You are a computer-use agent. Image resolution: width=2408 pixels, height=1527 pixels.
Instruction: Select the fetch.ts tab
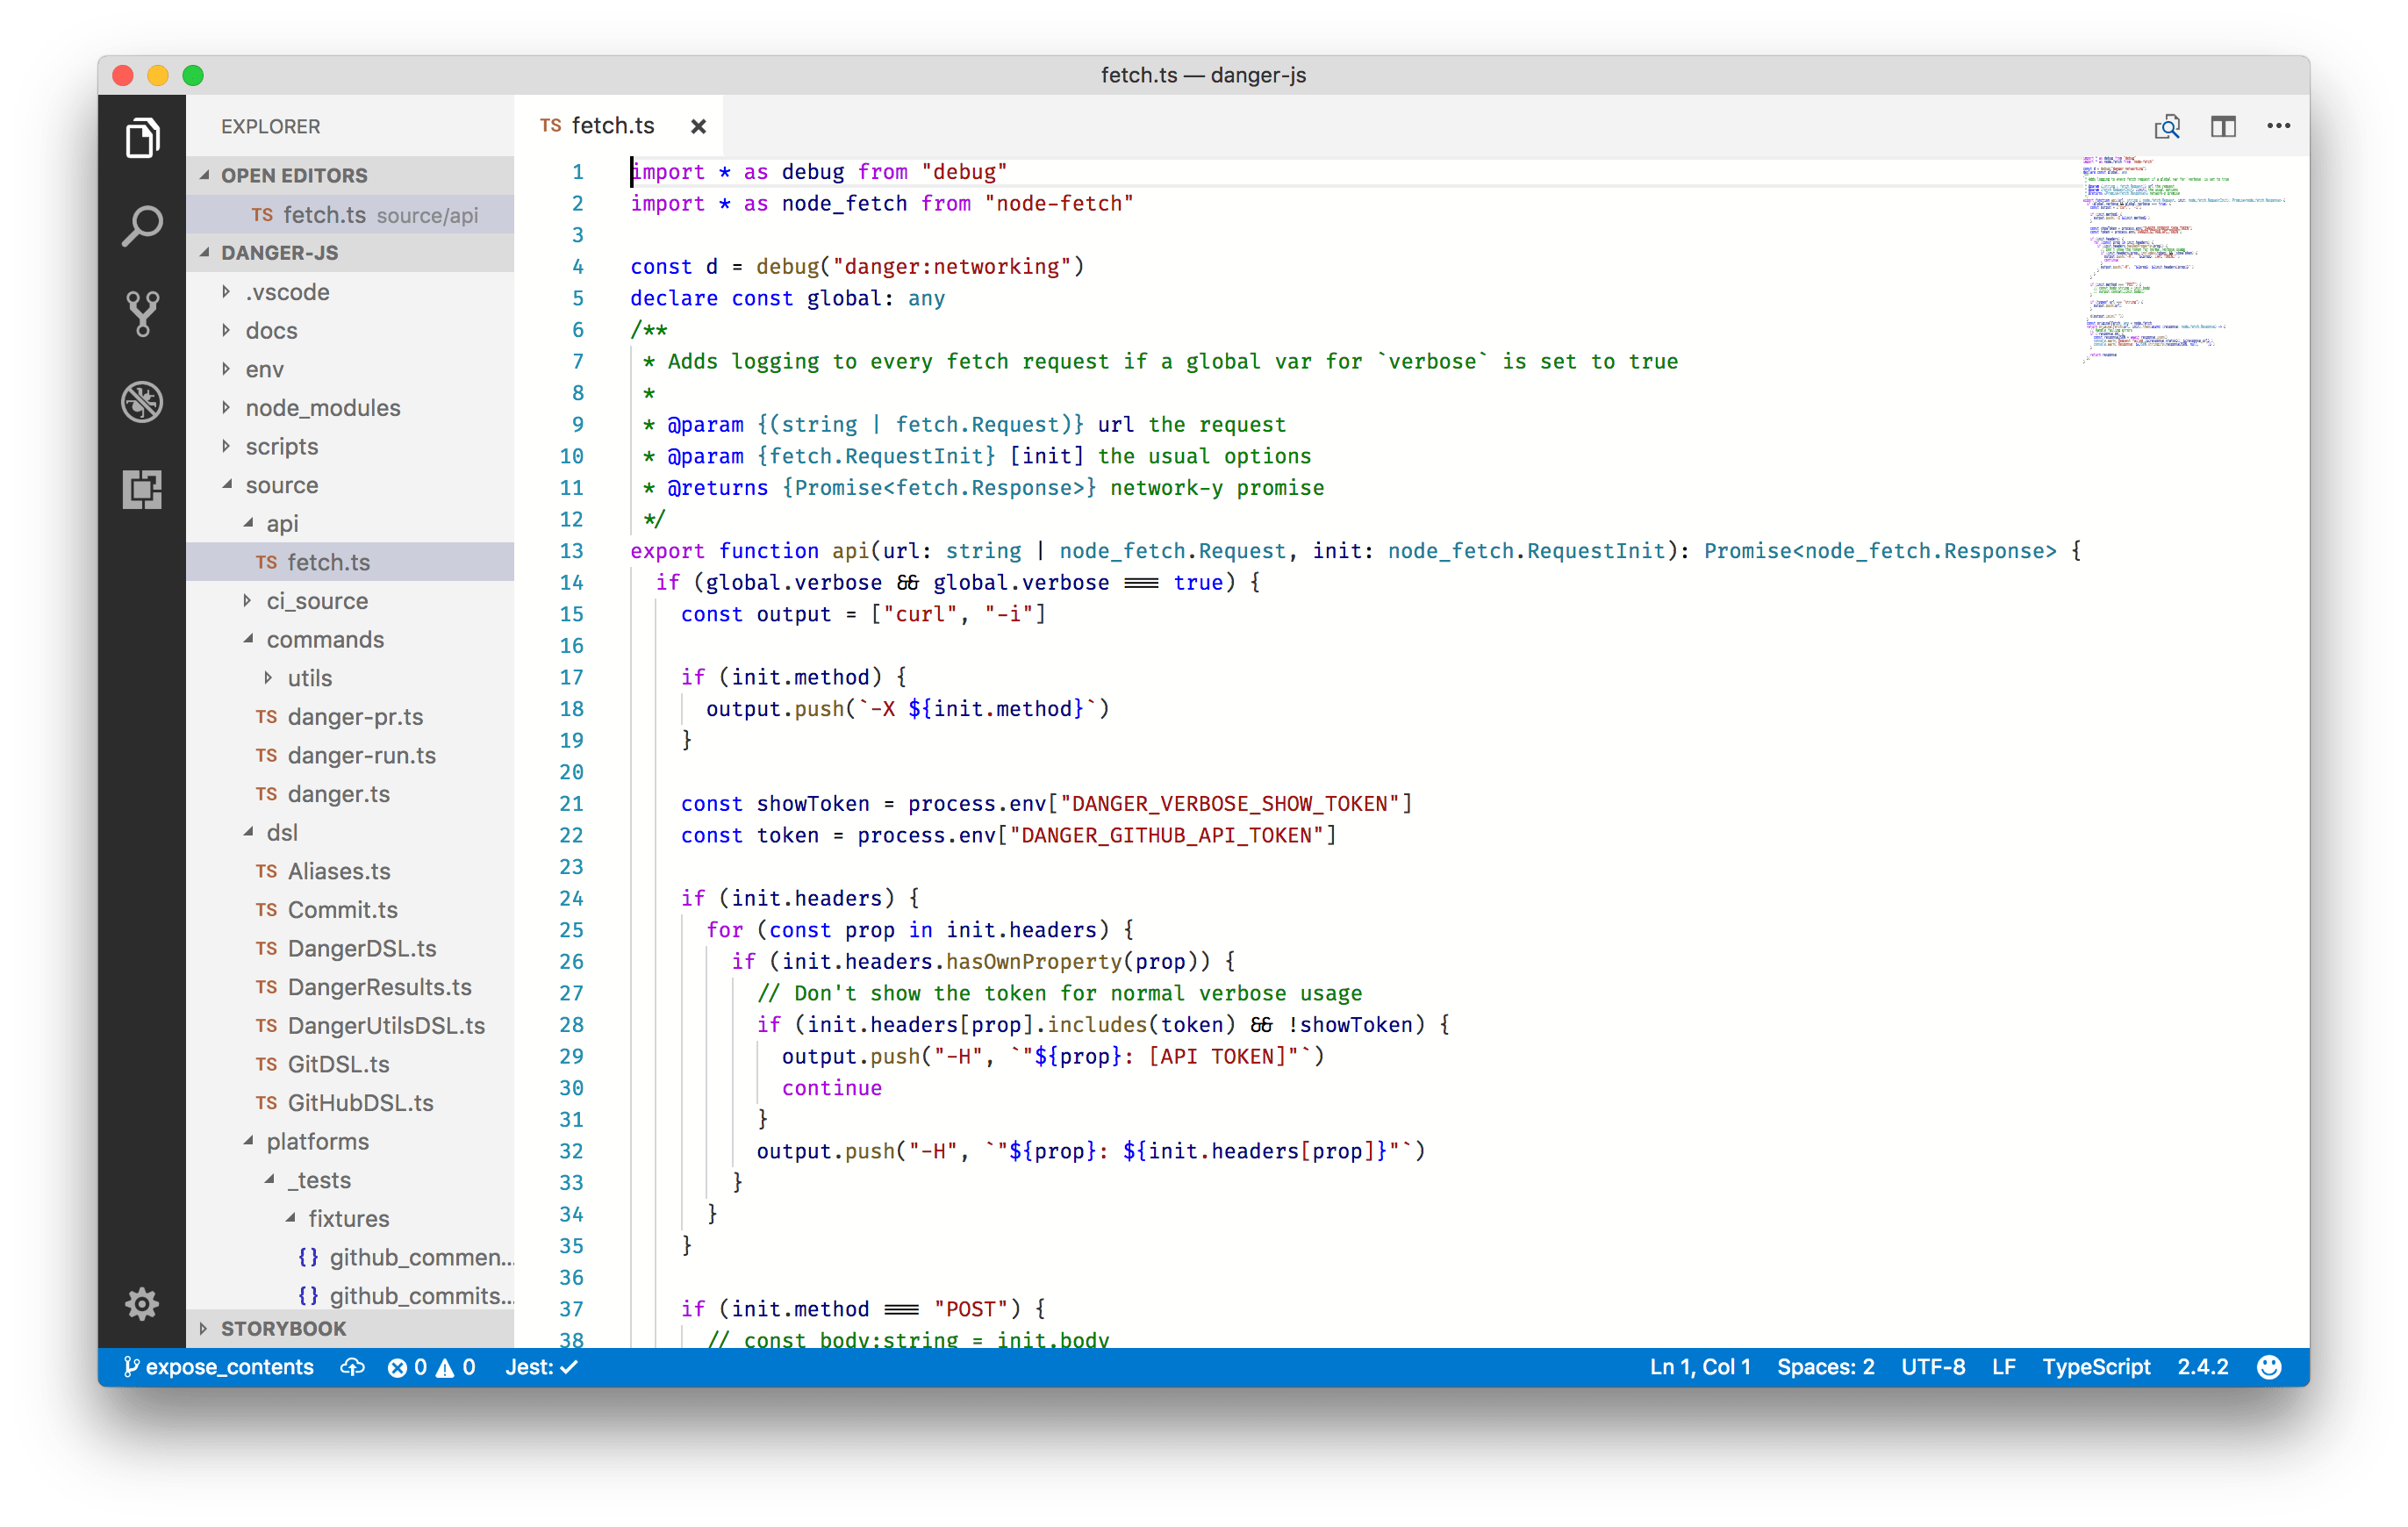pyautogui.click(x=612, y=125)
